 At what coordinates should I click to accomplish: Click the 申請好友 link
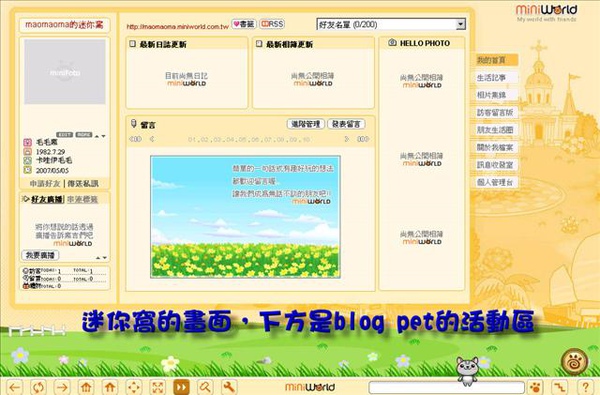coord(45,184)
